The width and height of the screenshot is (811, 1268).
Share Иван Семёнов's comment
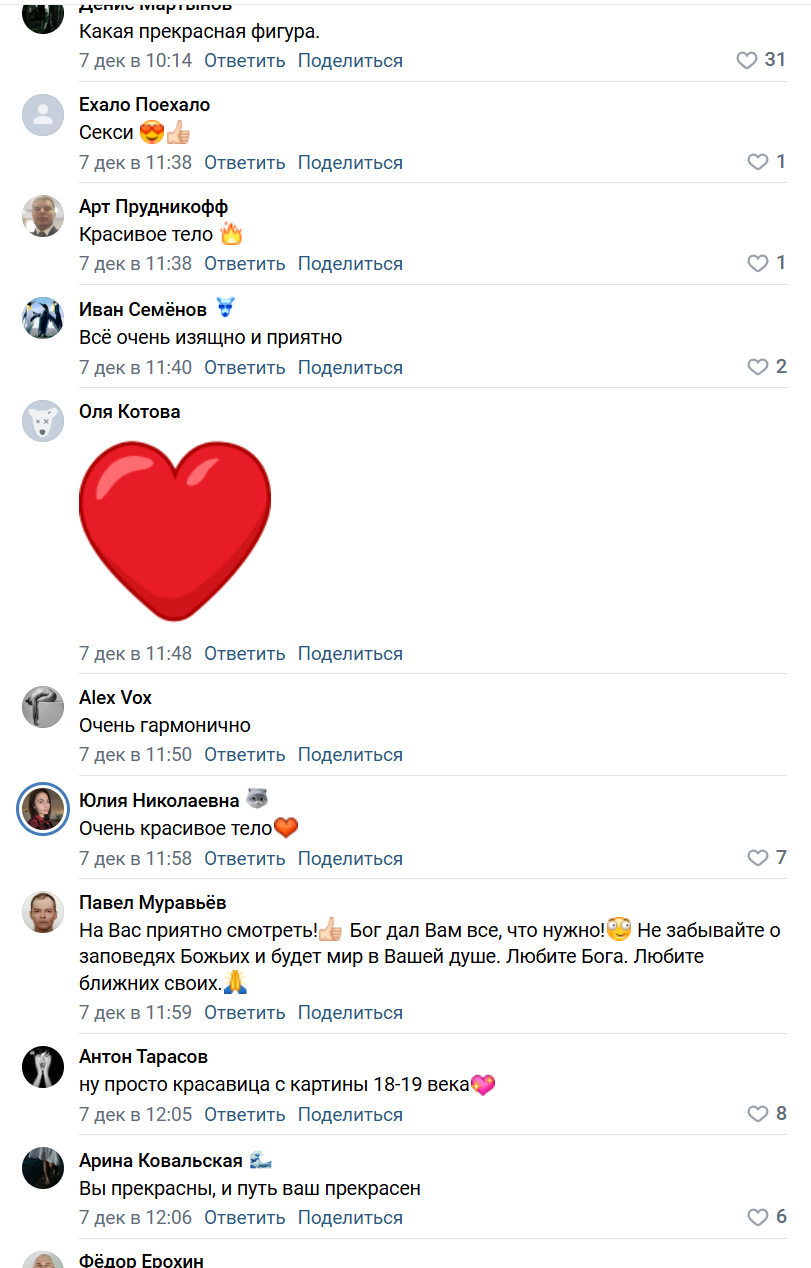[350, 367]
